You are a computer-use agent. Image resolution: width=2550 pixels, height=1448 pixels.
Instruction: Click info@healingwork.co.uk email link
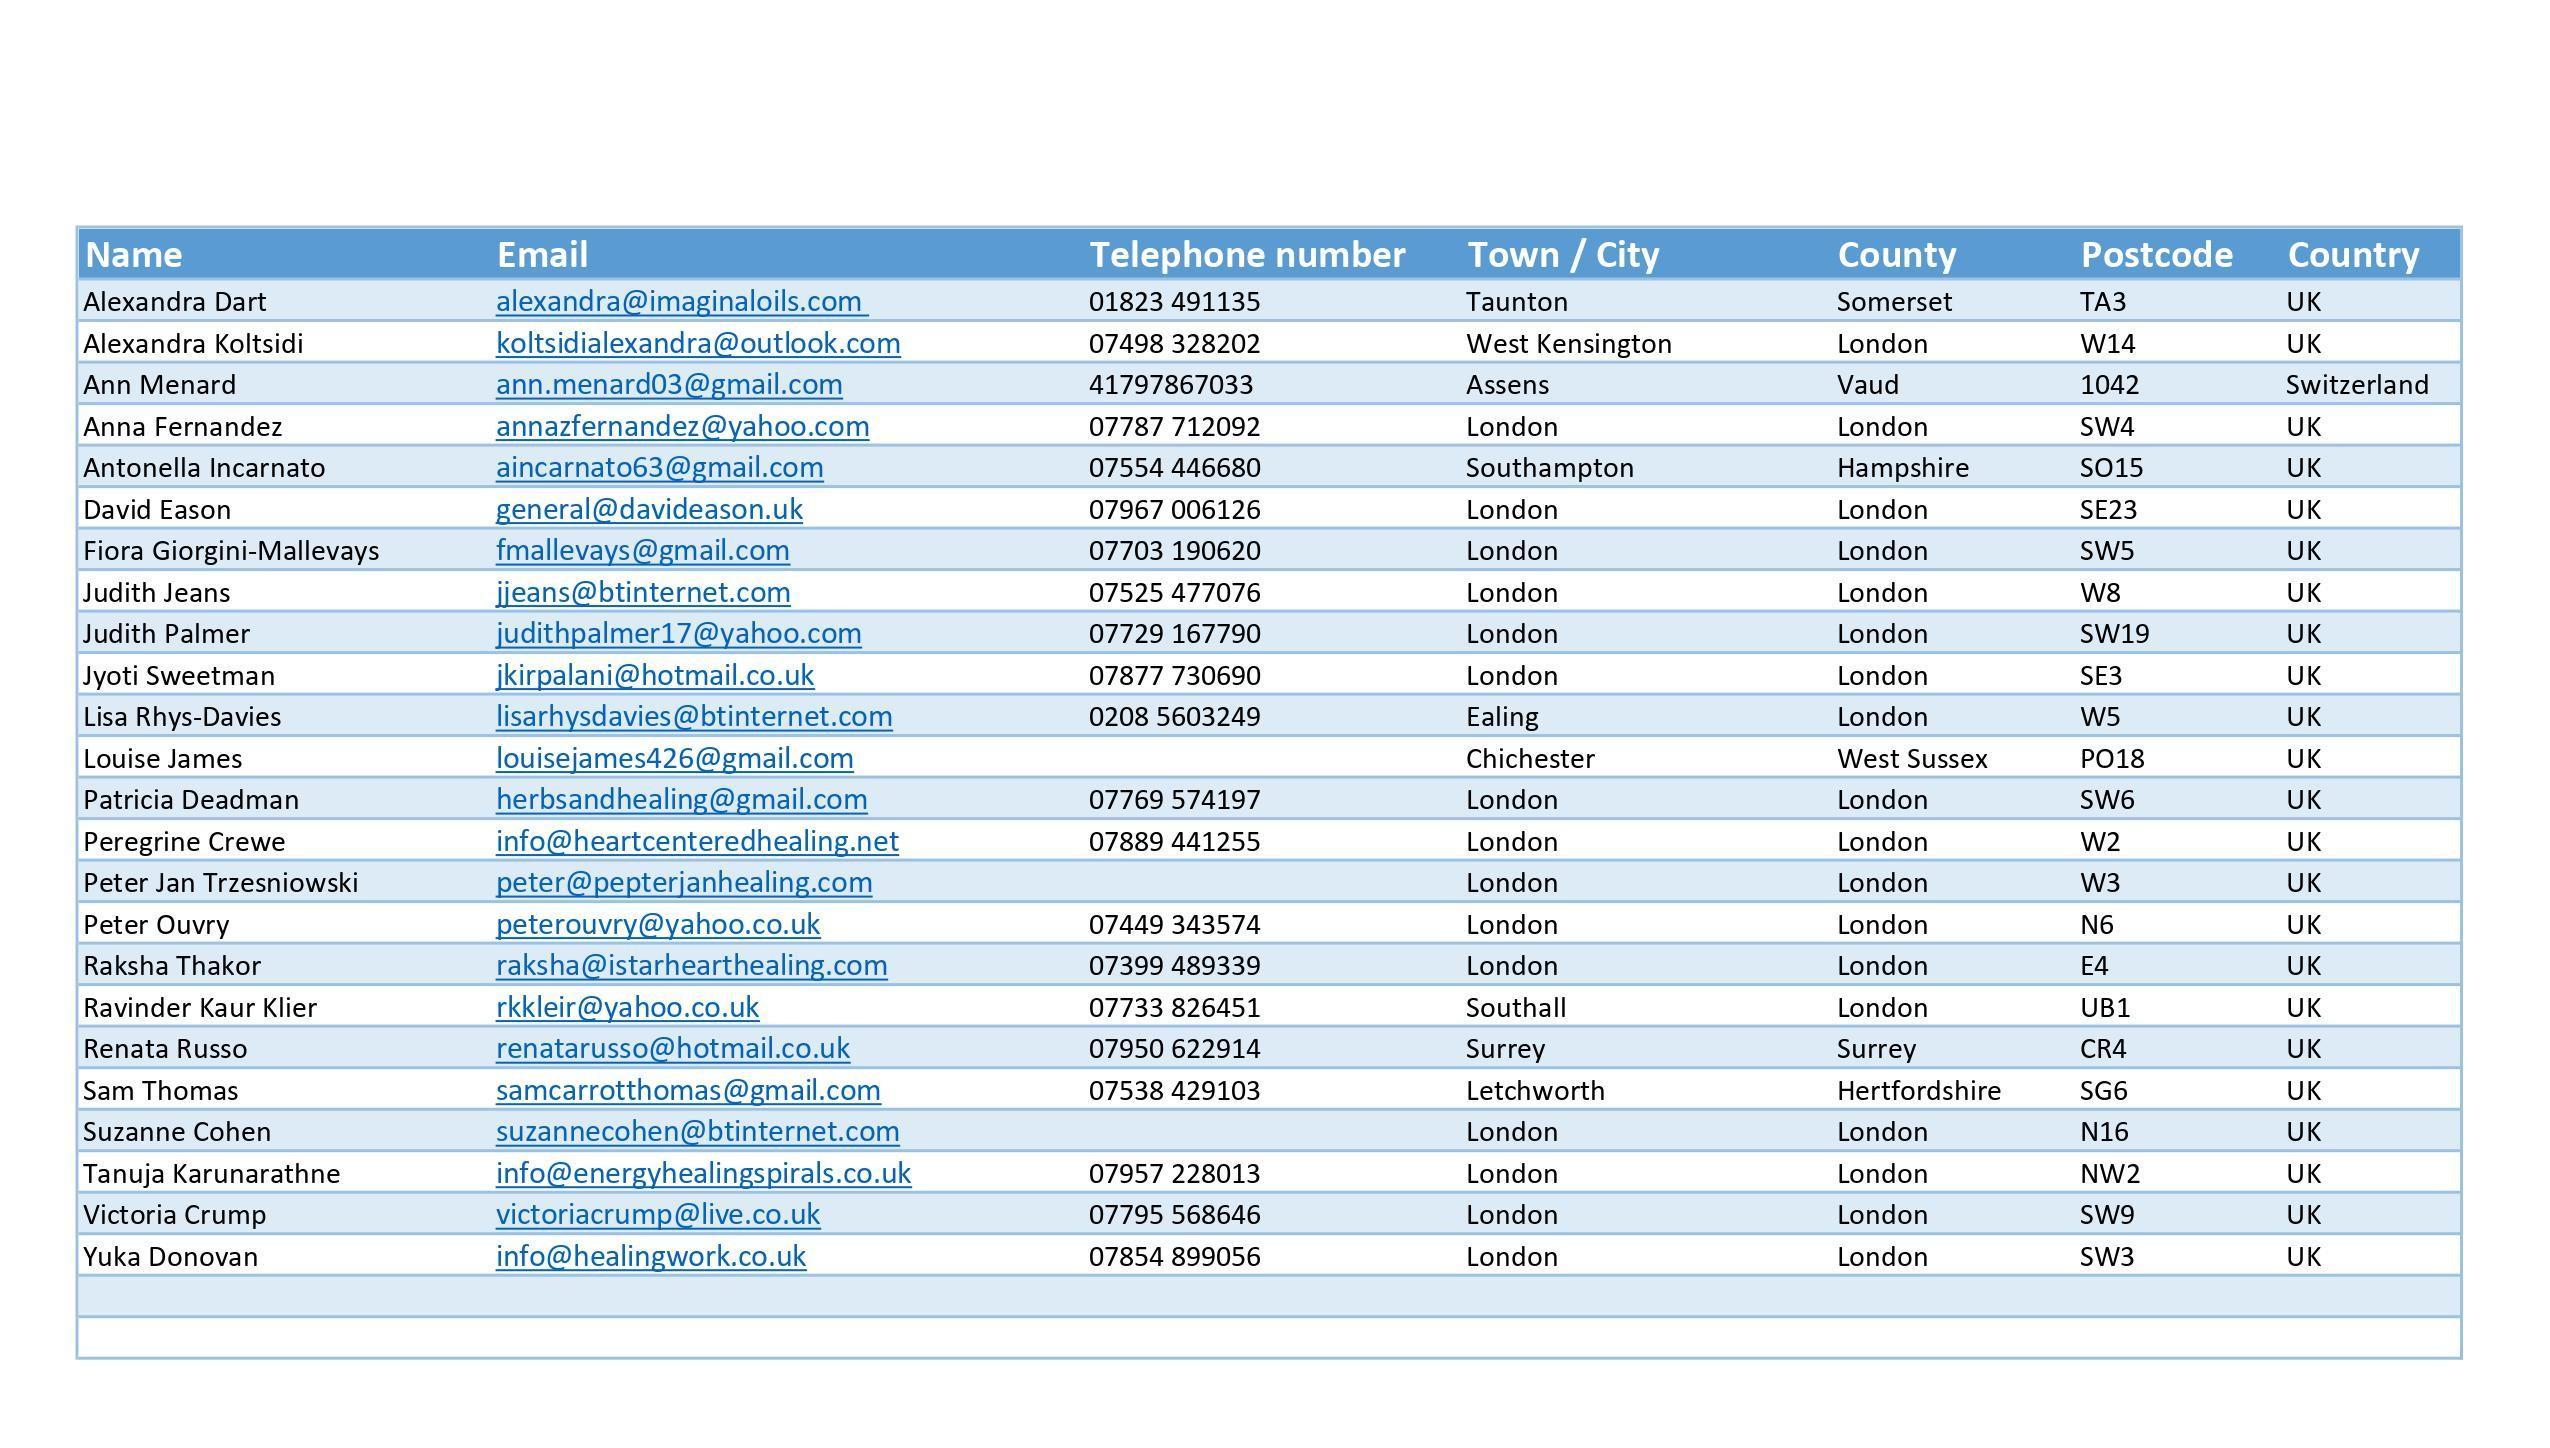(x=651, y=1256)
